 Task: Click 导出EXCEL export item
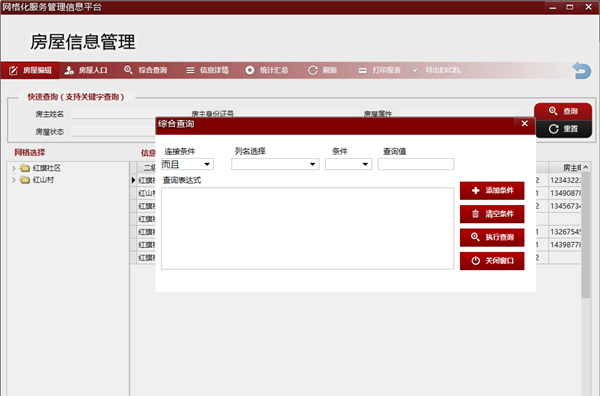436,70
